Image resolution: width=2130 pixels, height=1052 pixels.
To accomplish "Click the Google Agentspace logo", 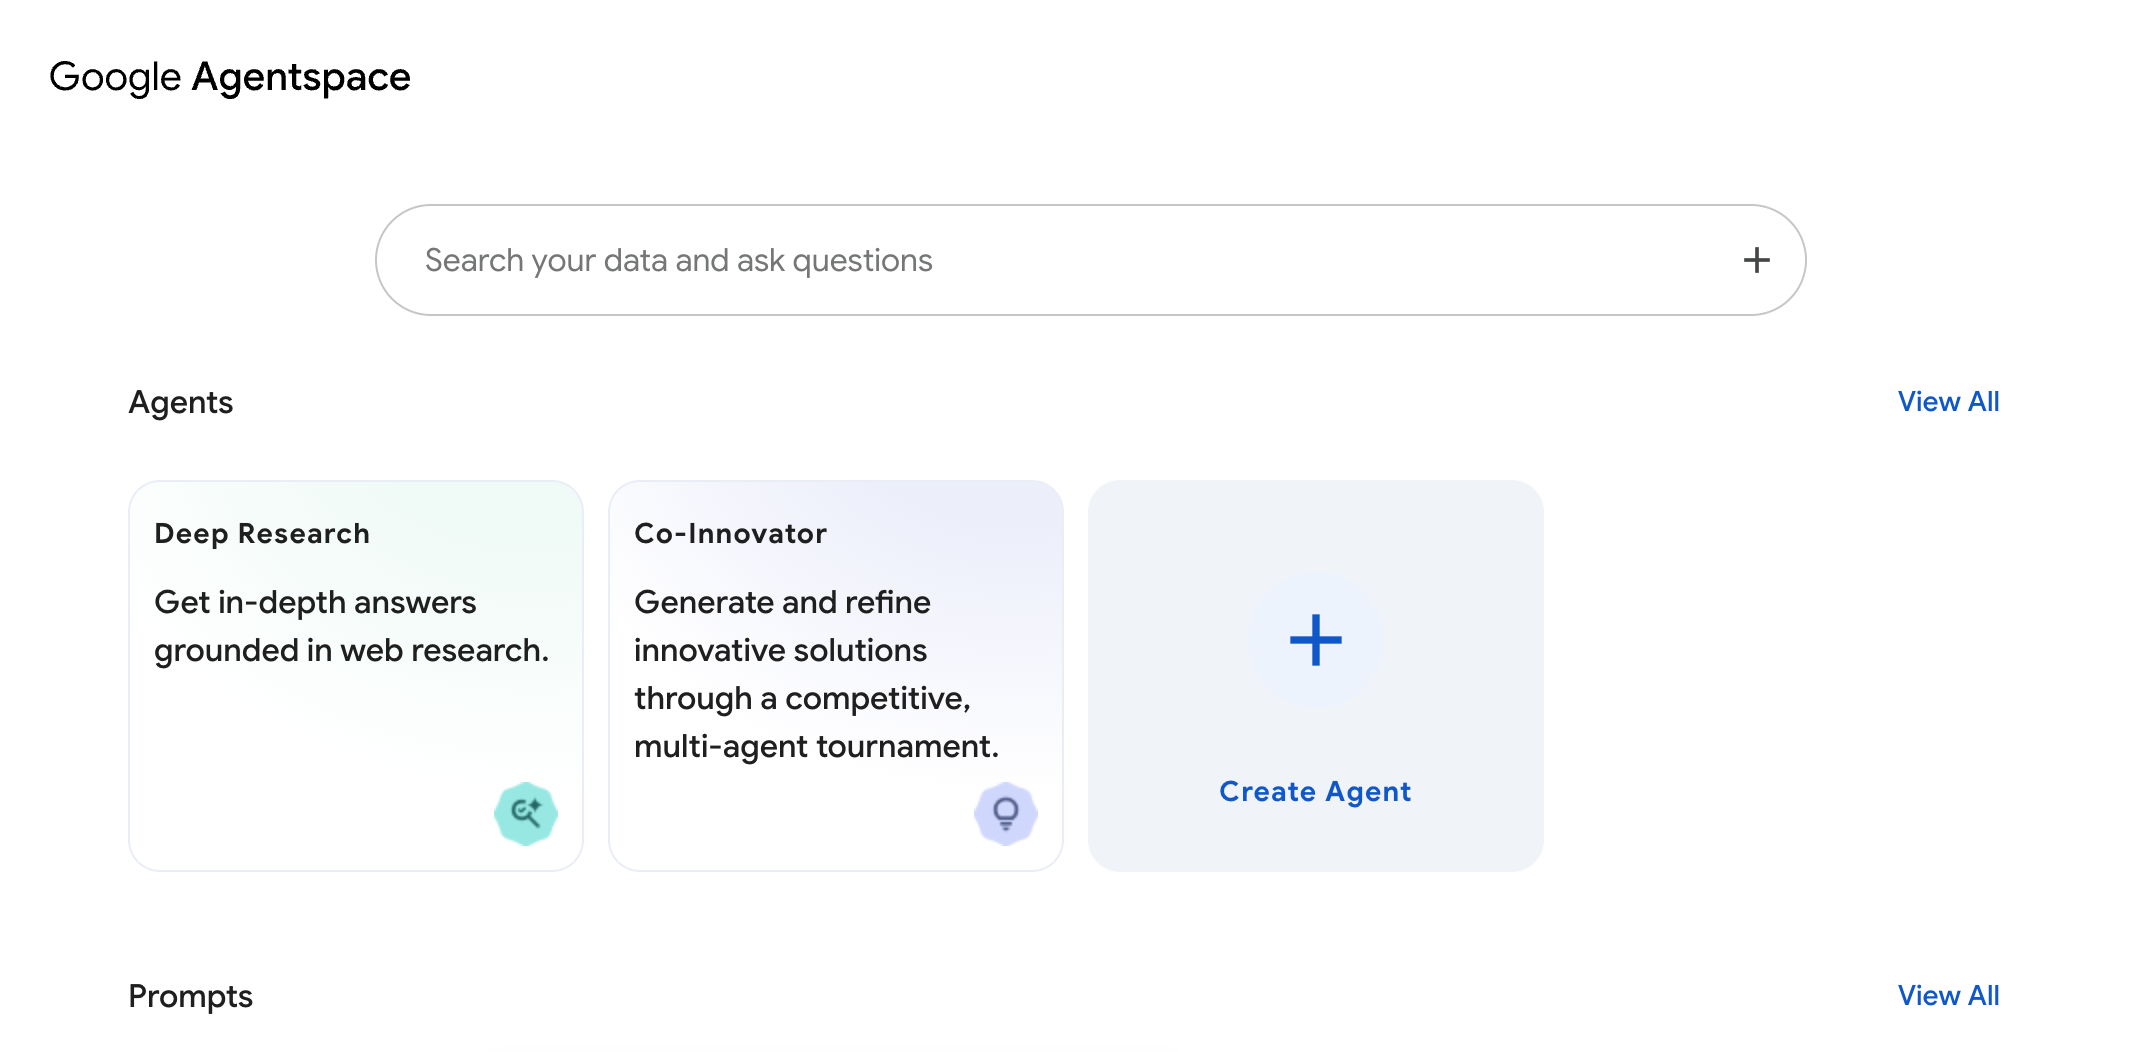I will 231,76.
